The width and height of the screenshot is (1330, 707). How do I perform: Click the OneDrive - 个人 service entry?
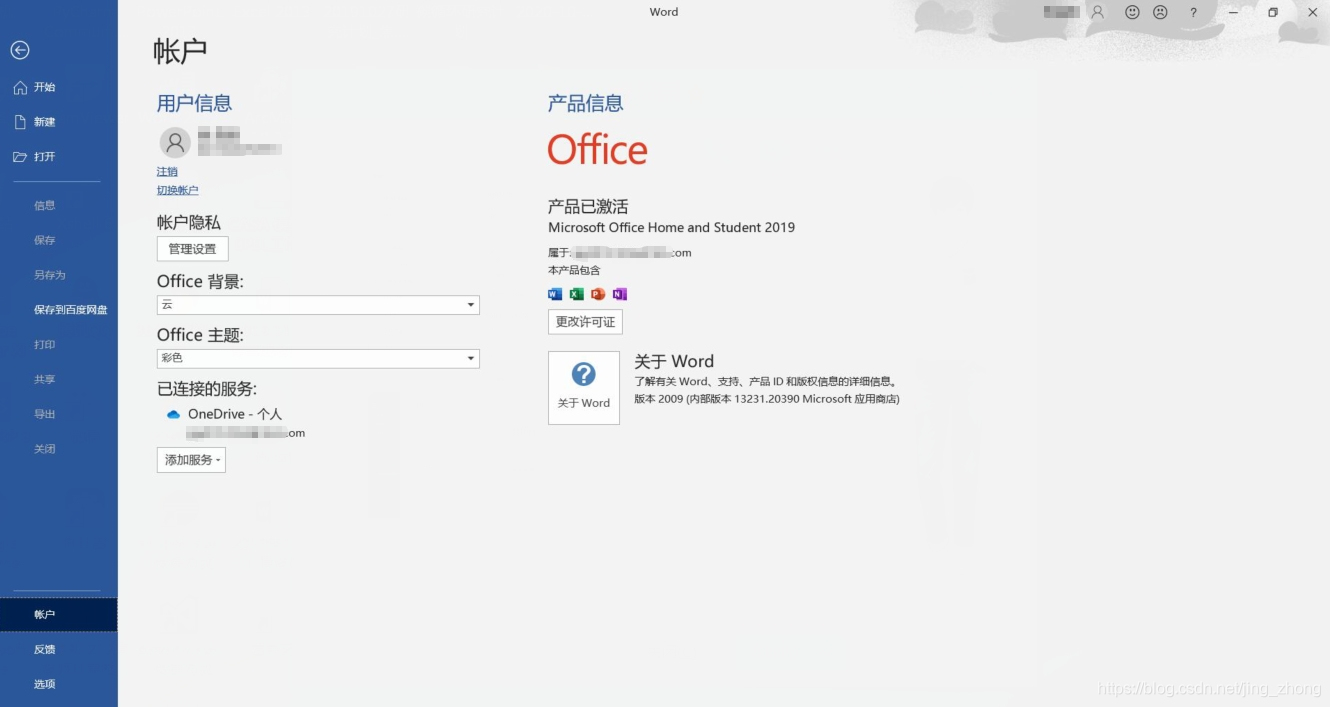tap(235, 414)
